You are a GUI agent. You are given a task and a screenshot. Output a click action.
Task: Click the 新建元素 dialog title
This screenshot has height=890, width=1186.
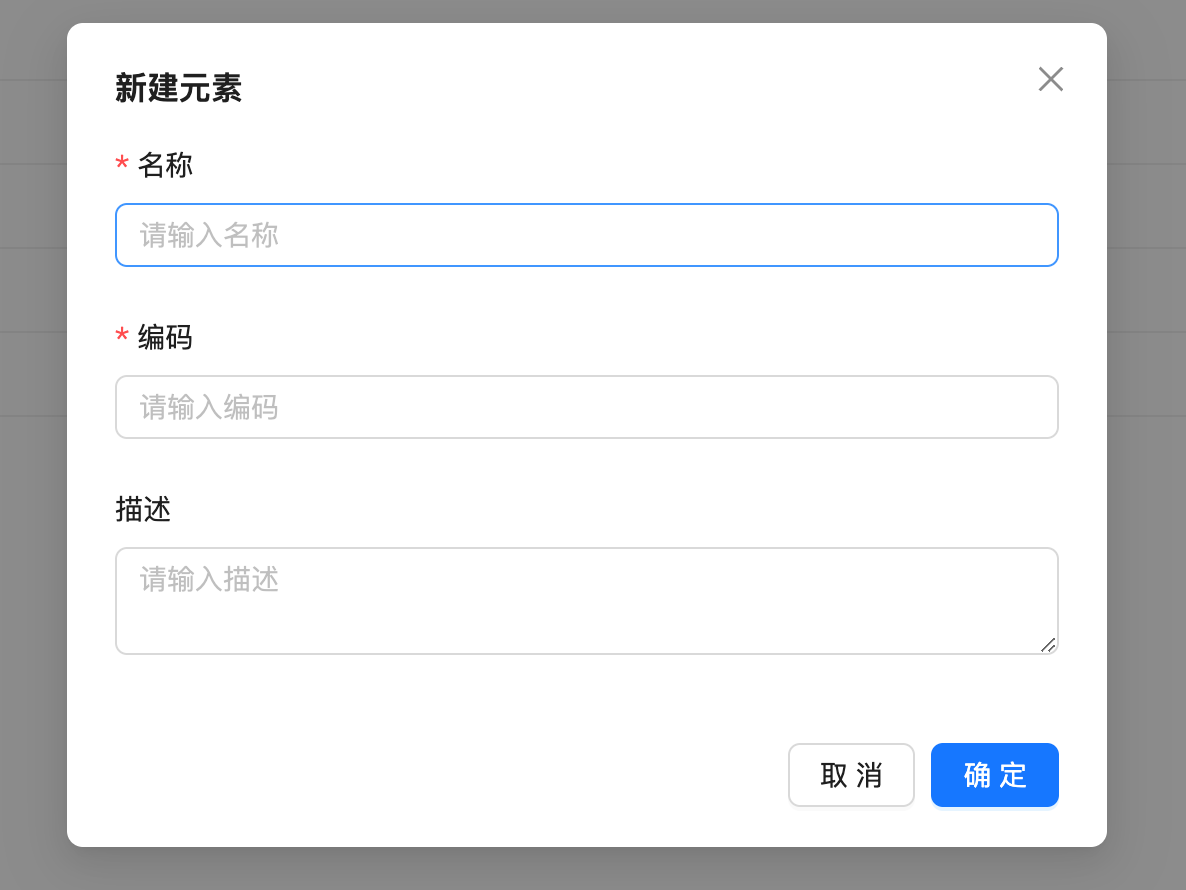[x=177, y=88]
